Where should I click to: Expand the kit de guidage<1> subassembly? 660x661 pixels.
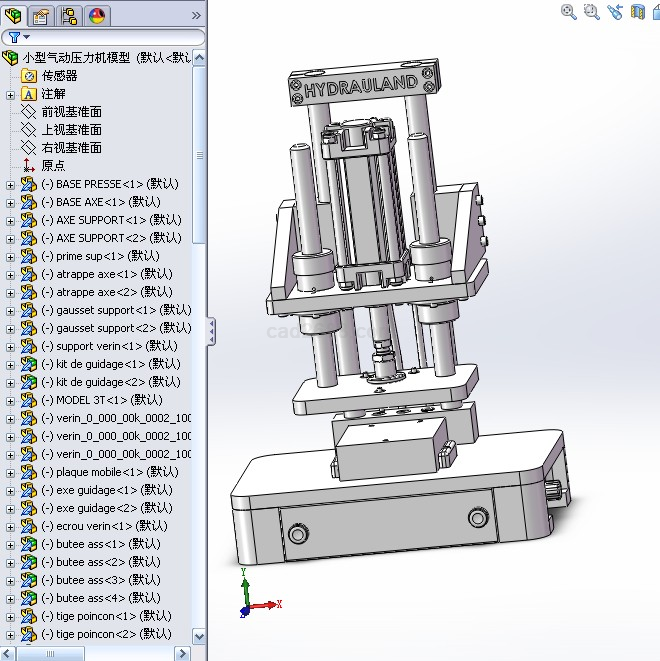[x=10, y=364]
